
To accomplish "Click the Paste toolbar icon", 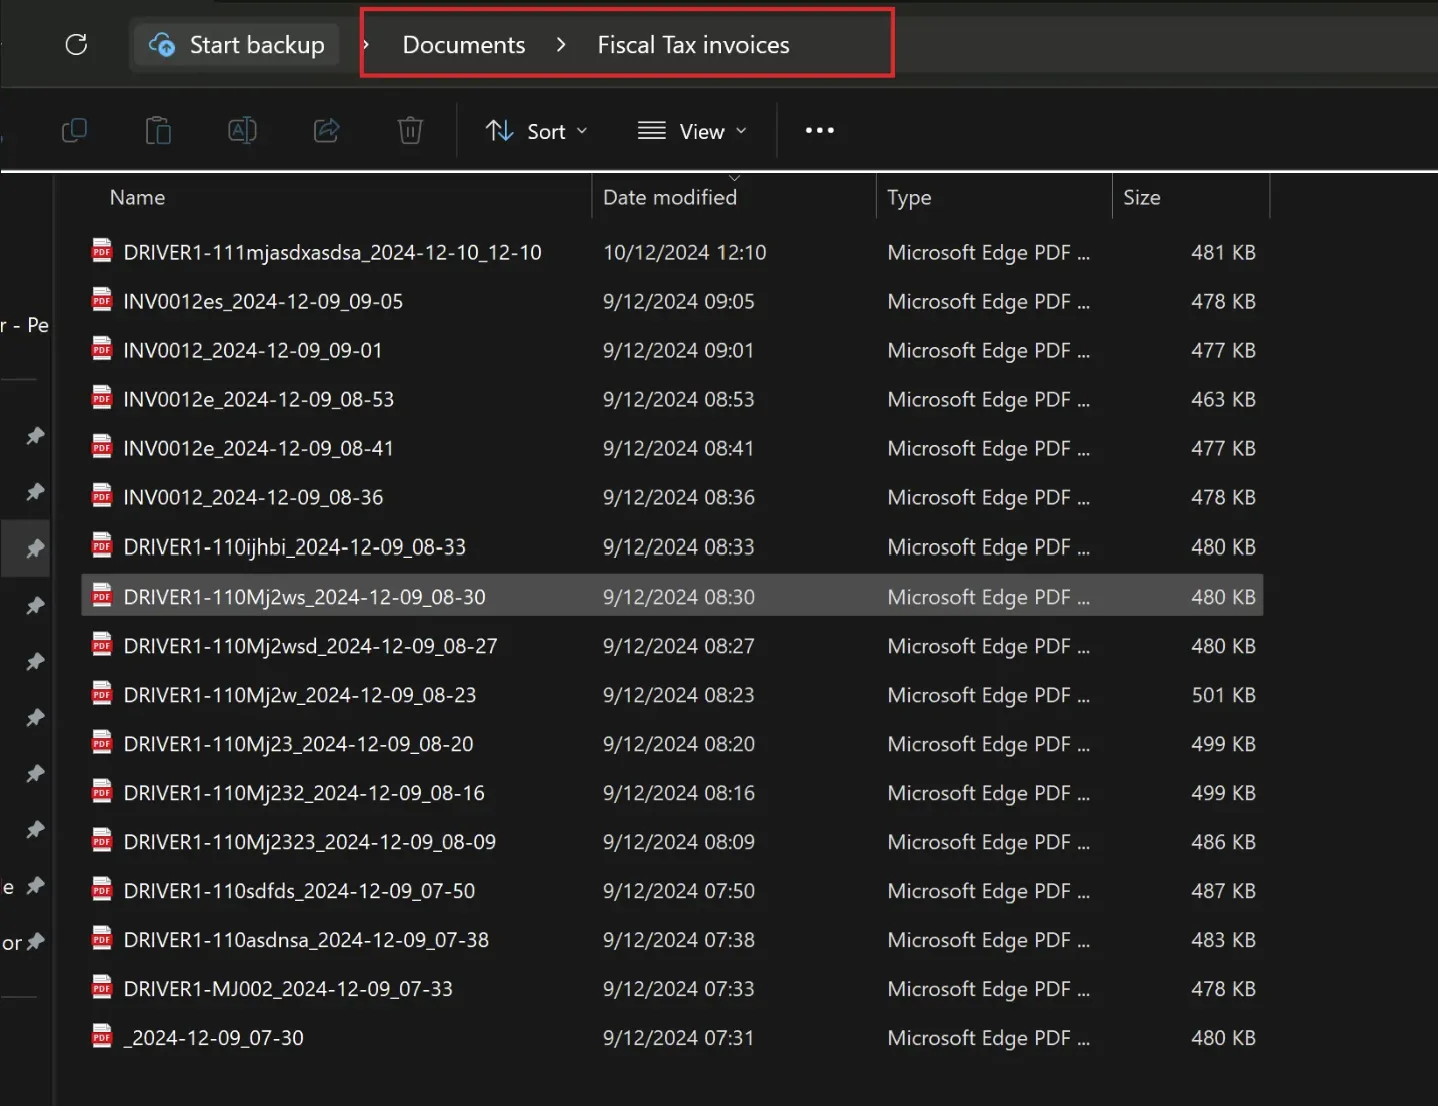I will 158,131.
